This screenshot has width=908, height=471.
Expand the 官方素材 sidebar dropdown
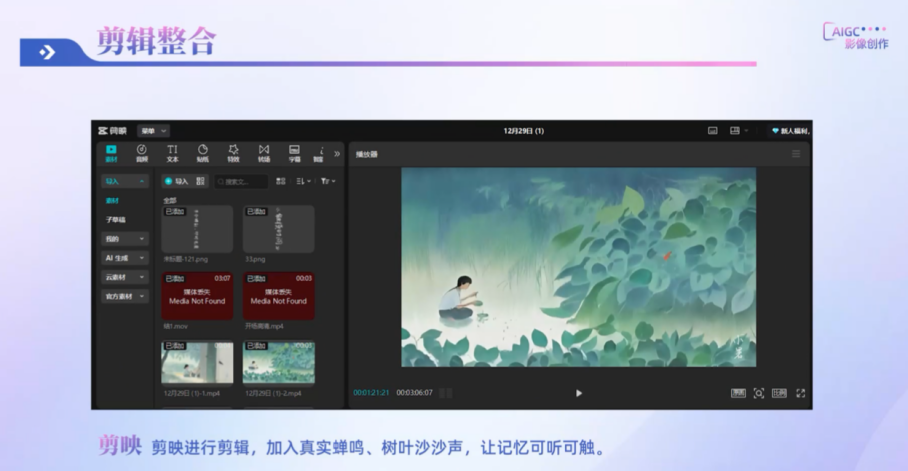coord(125,296)
